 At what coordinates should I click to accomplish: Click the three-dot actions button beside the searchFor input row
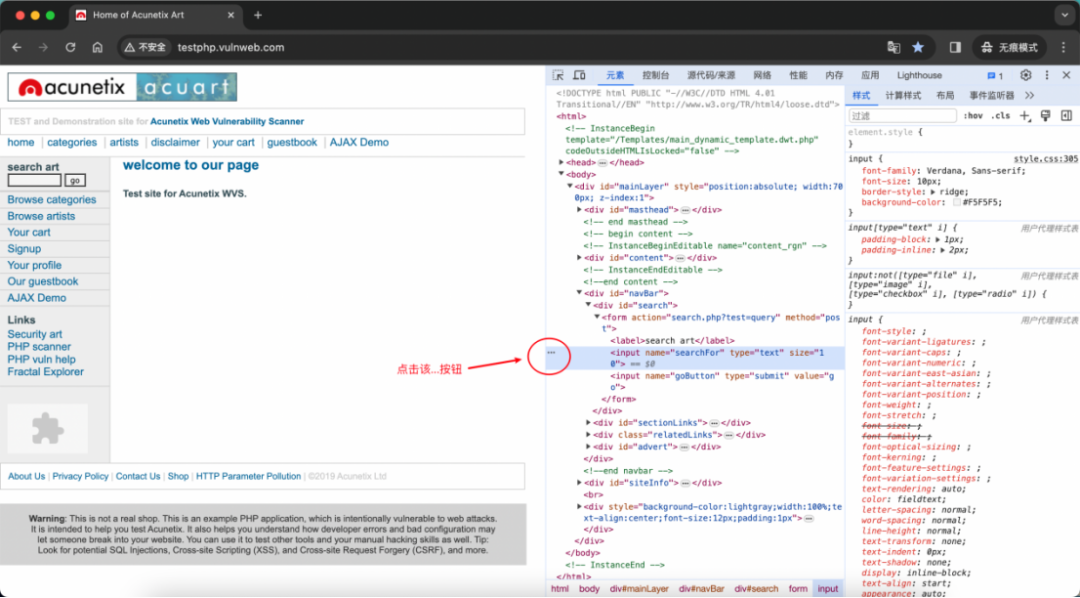pos(551,353)
